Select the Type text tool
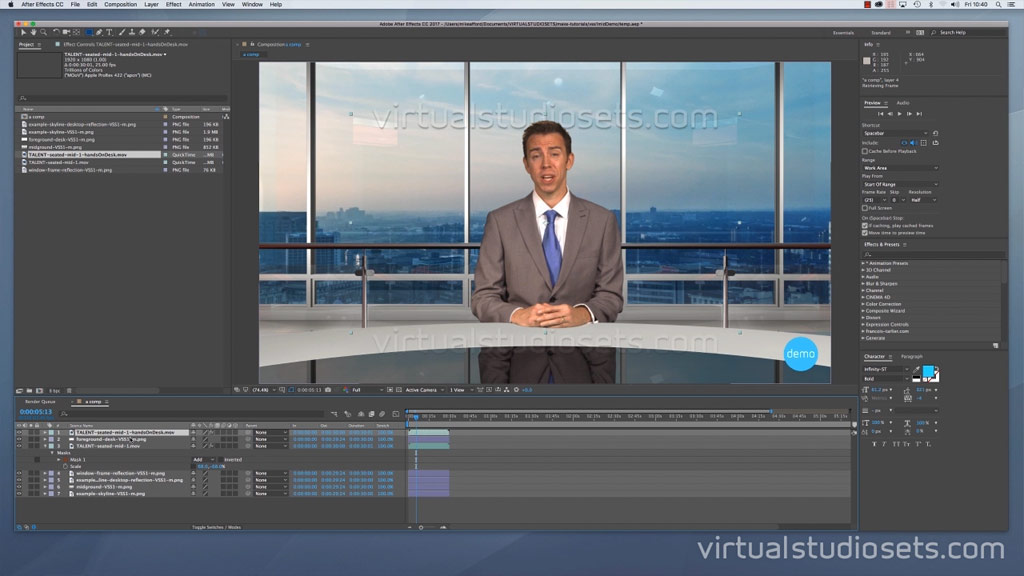The height and width of the screenshot is (576, 1024). coord(109,32)
